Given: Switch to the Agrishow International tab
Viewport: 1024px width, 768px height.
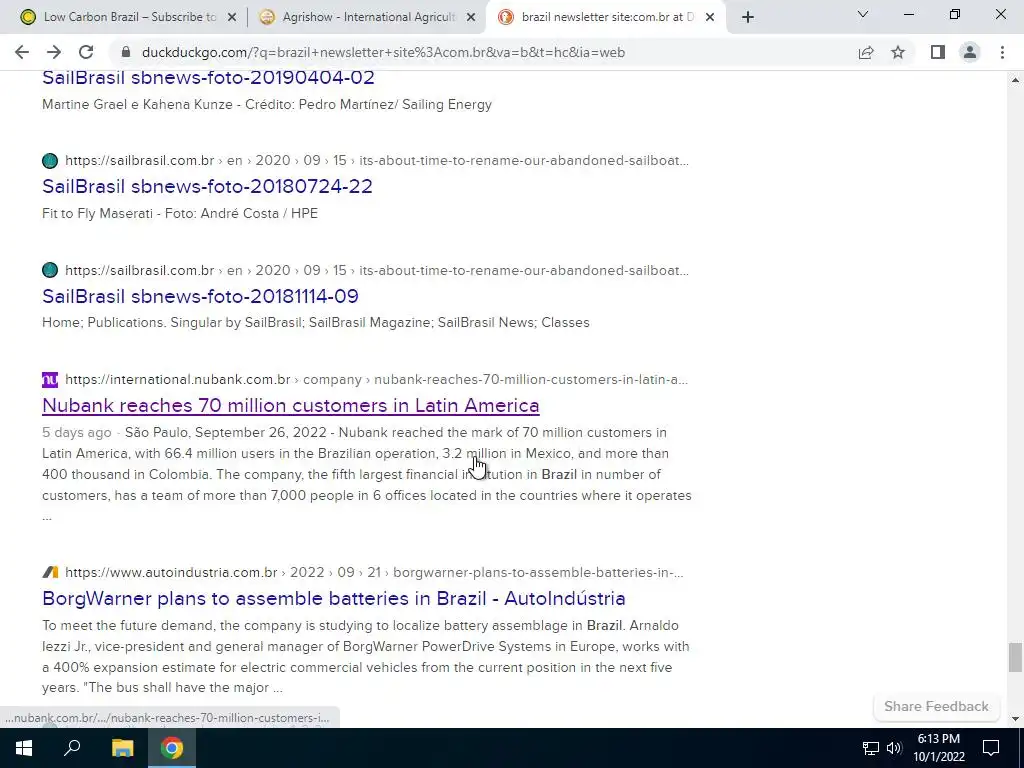Looking at the screenshot, I should pyautogui.click(x=368, y=18).
